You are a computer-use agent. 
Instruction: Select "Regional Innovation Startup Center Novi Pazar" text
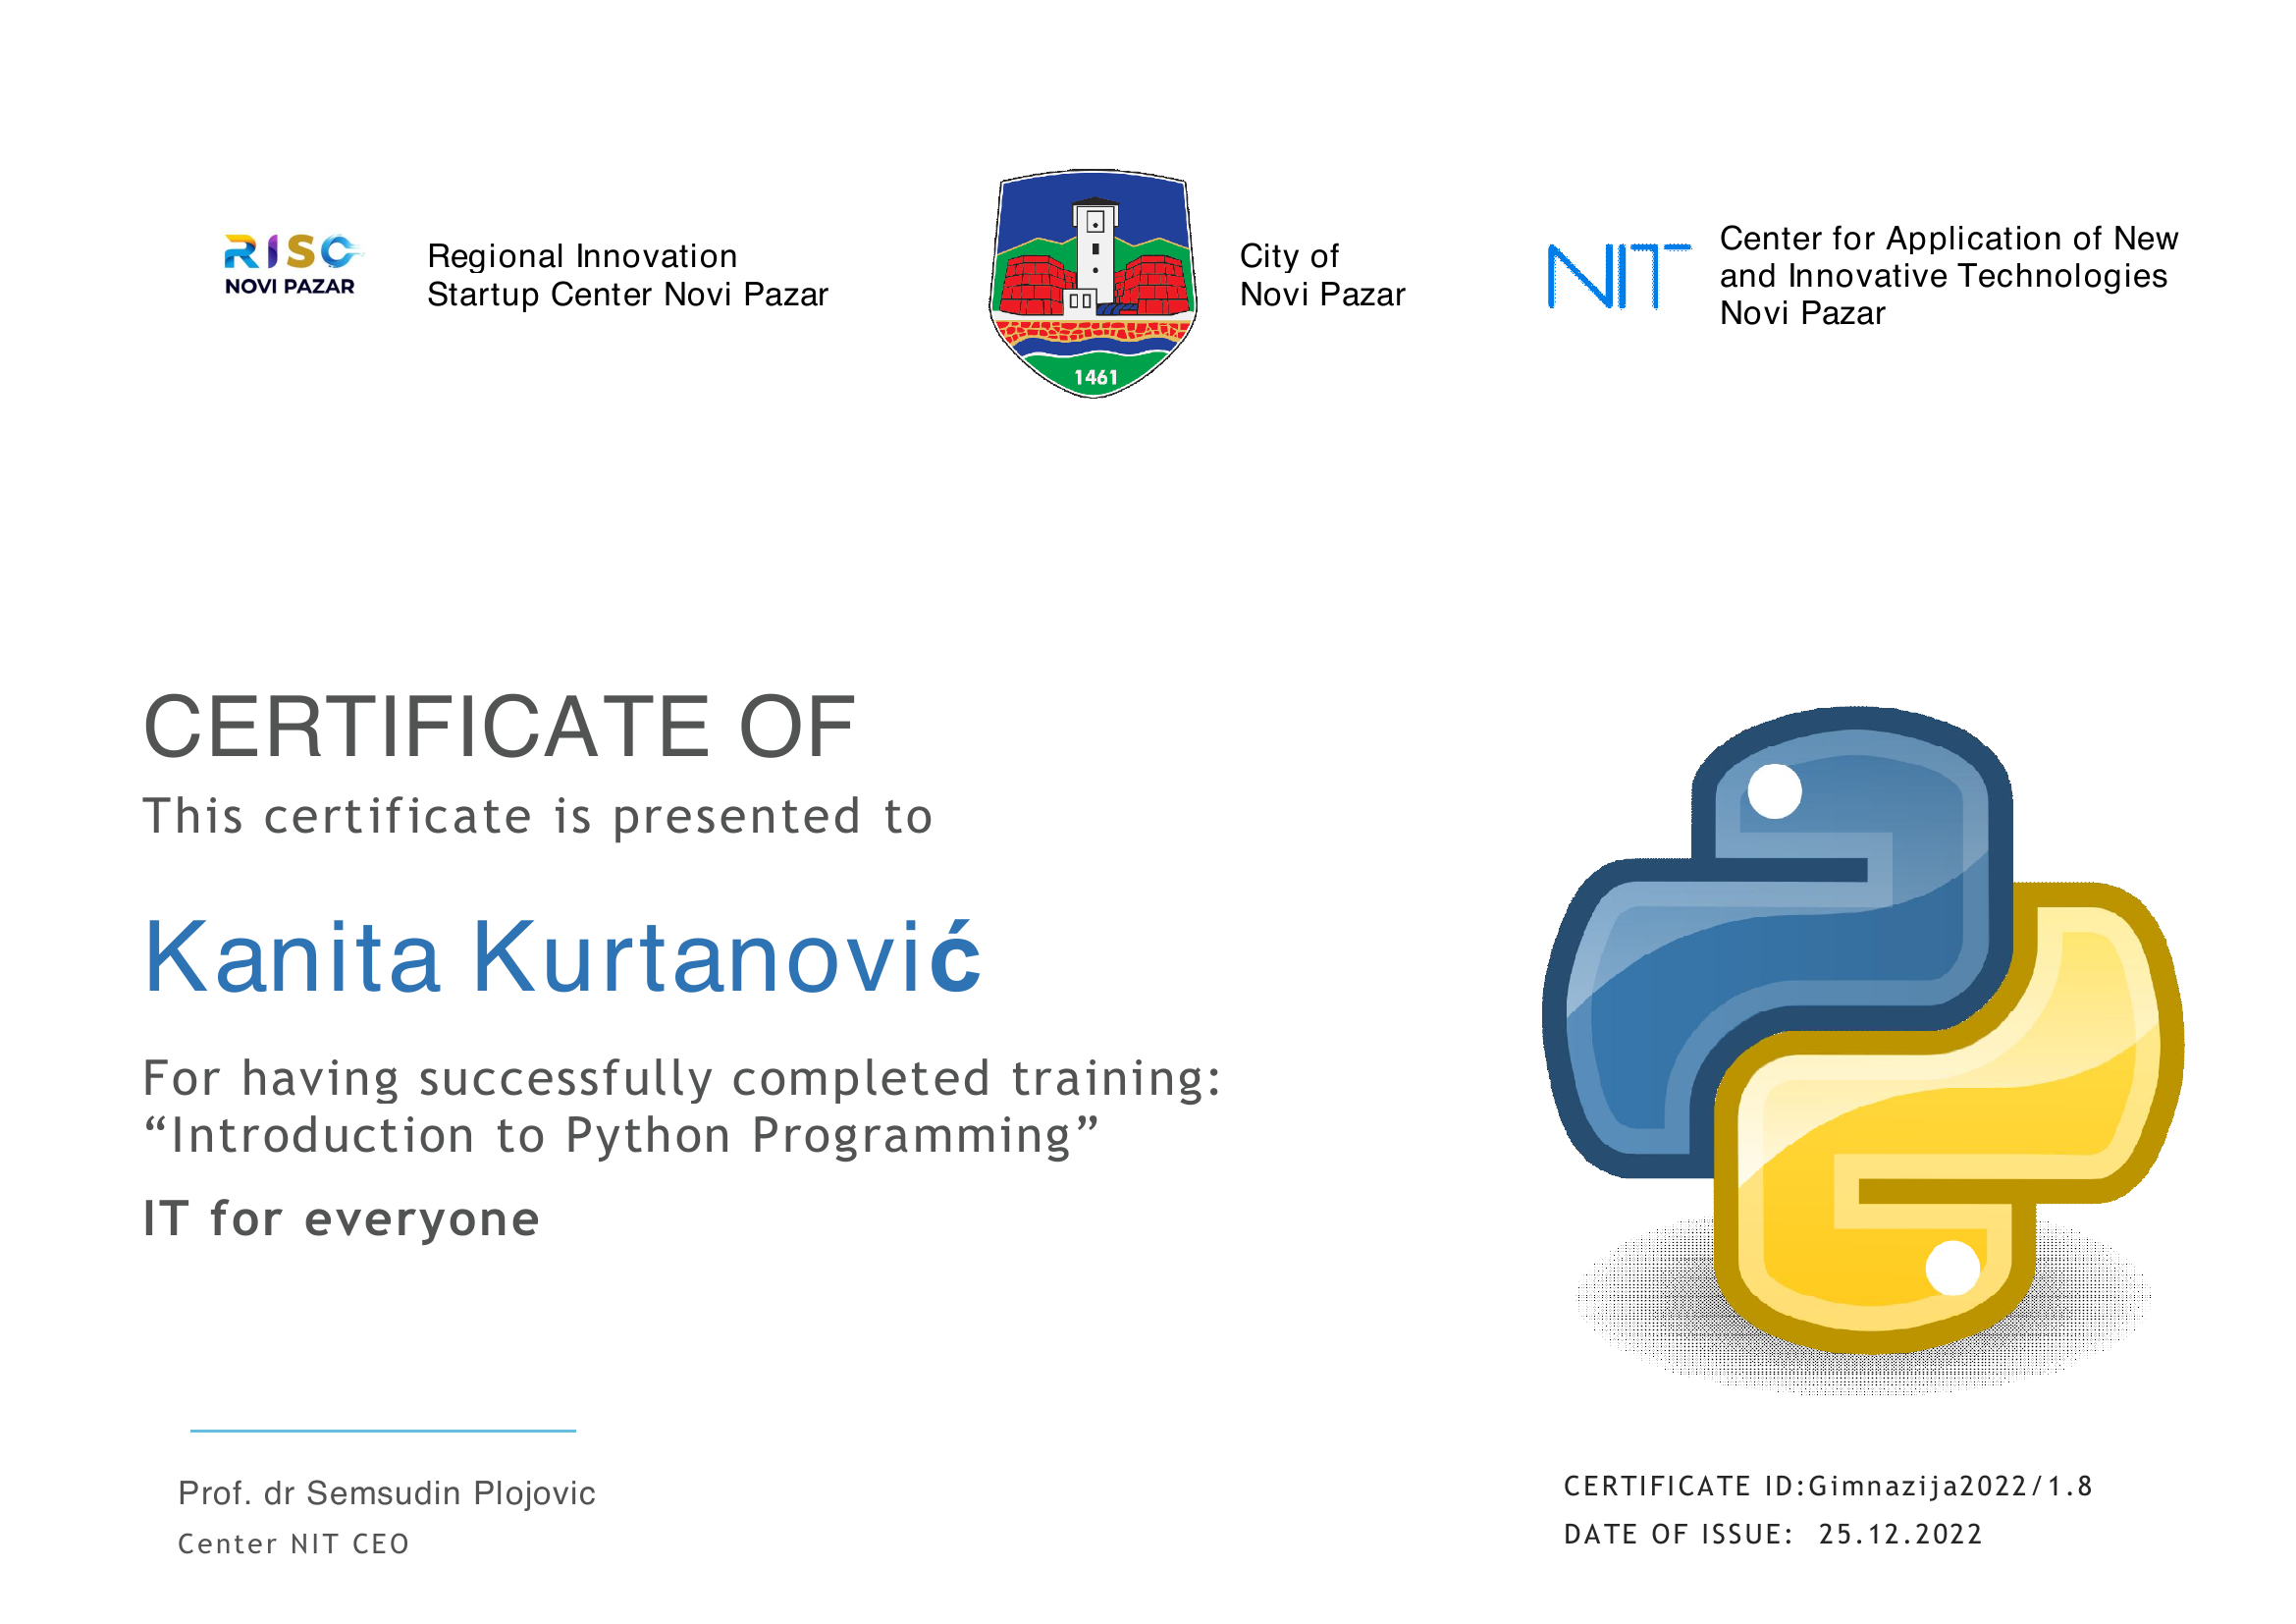(x=627, y=275)
